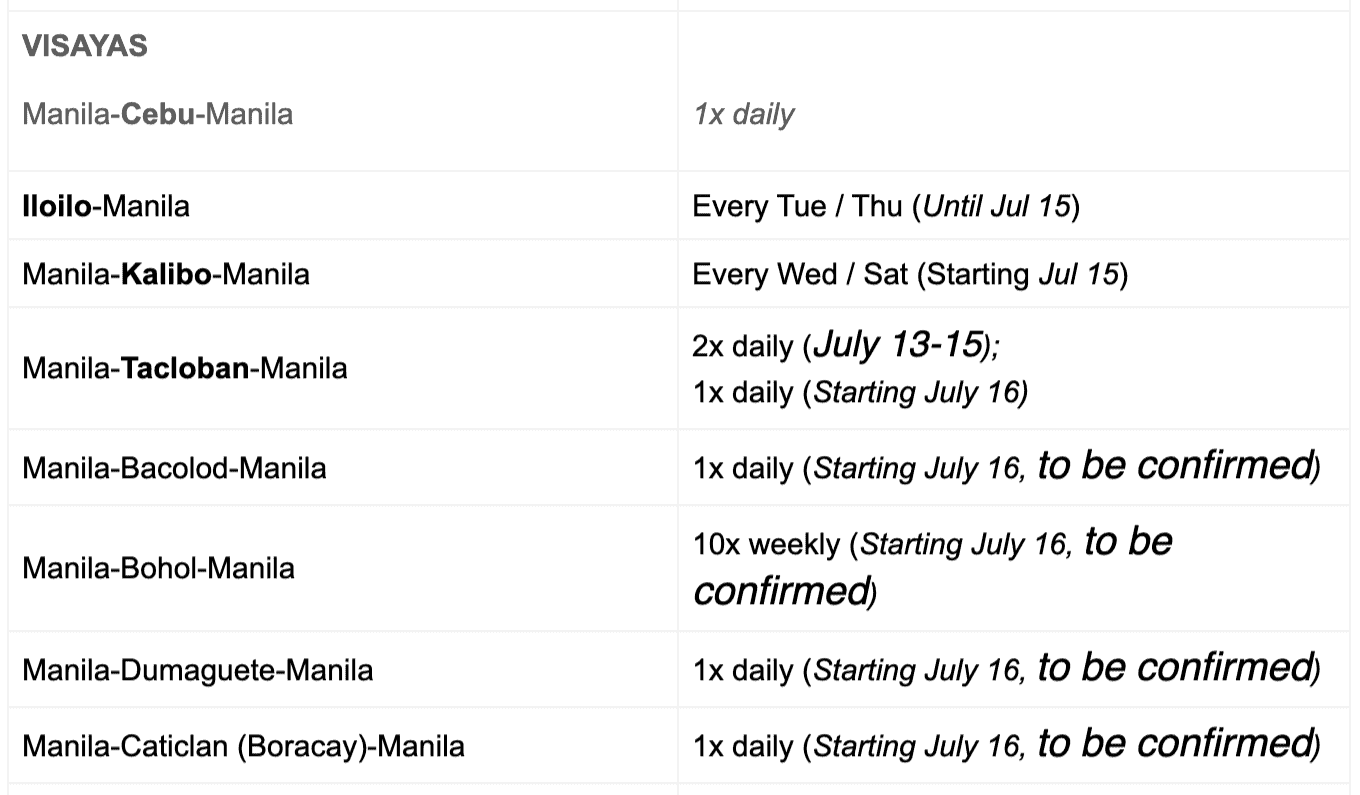This screenshot has width=1360, height=795.
Task: Click the Iloilo-Manila route text
Action: 106,207
